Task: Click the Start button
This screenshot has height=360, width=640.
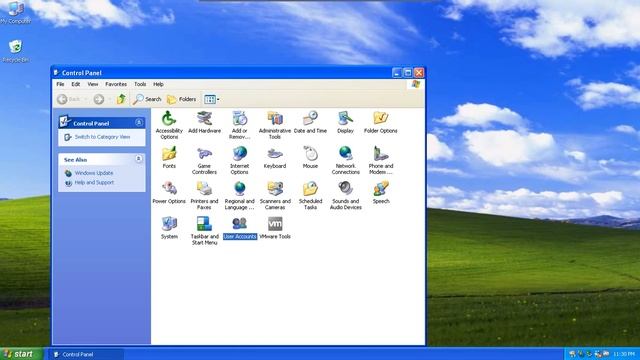Action: tap(21, 354)
